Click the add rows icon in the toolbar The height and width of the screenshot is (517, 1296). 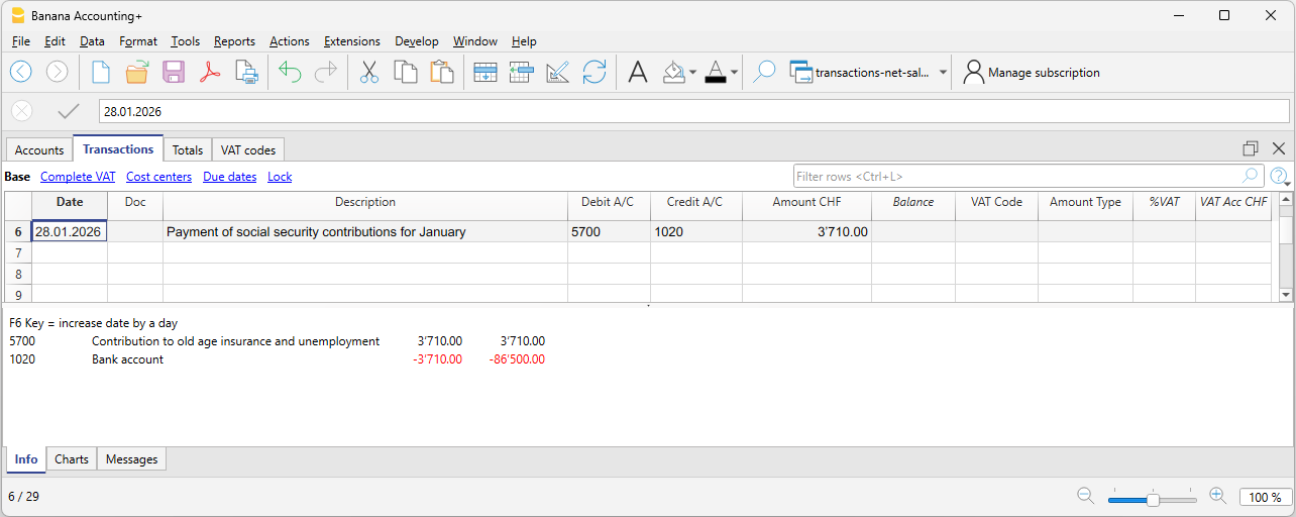point(485,72)
